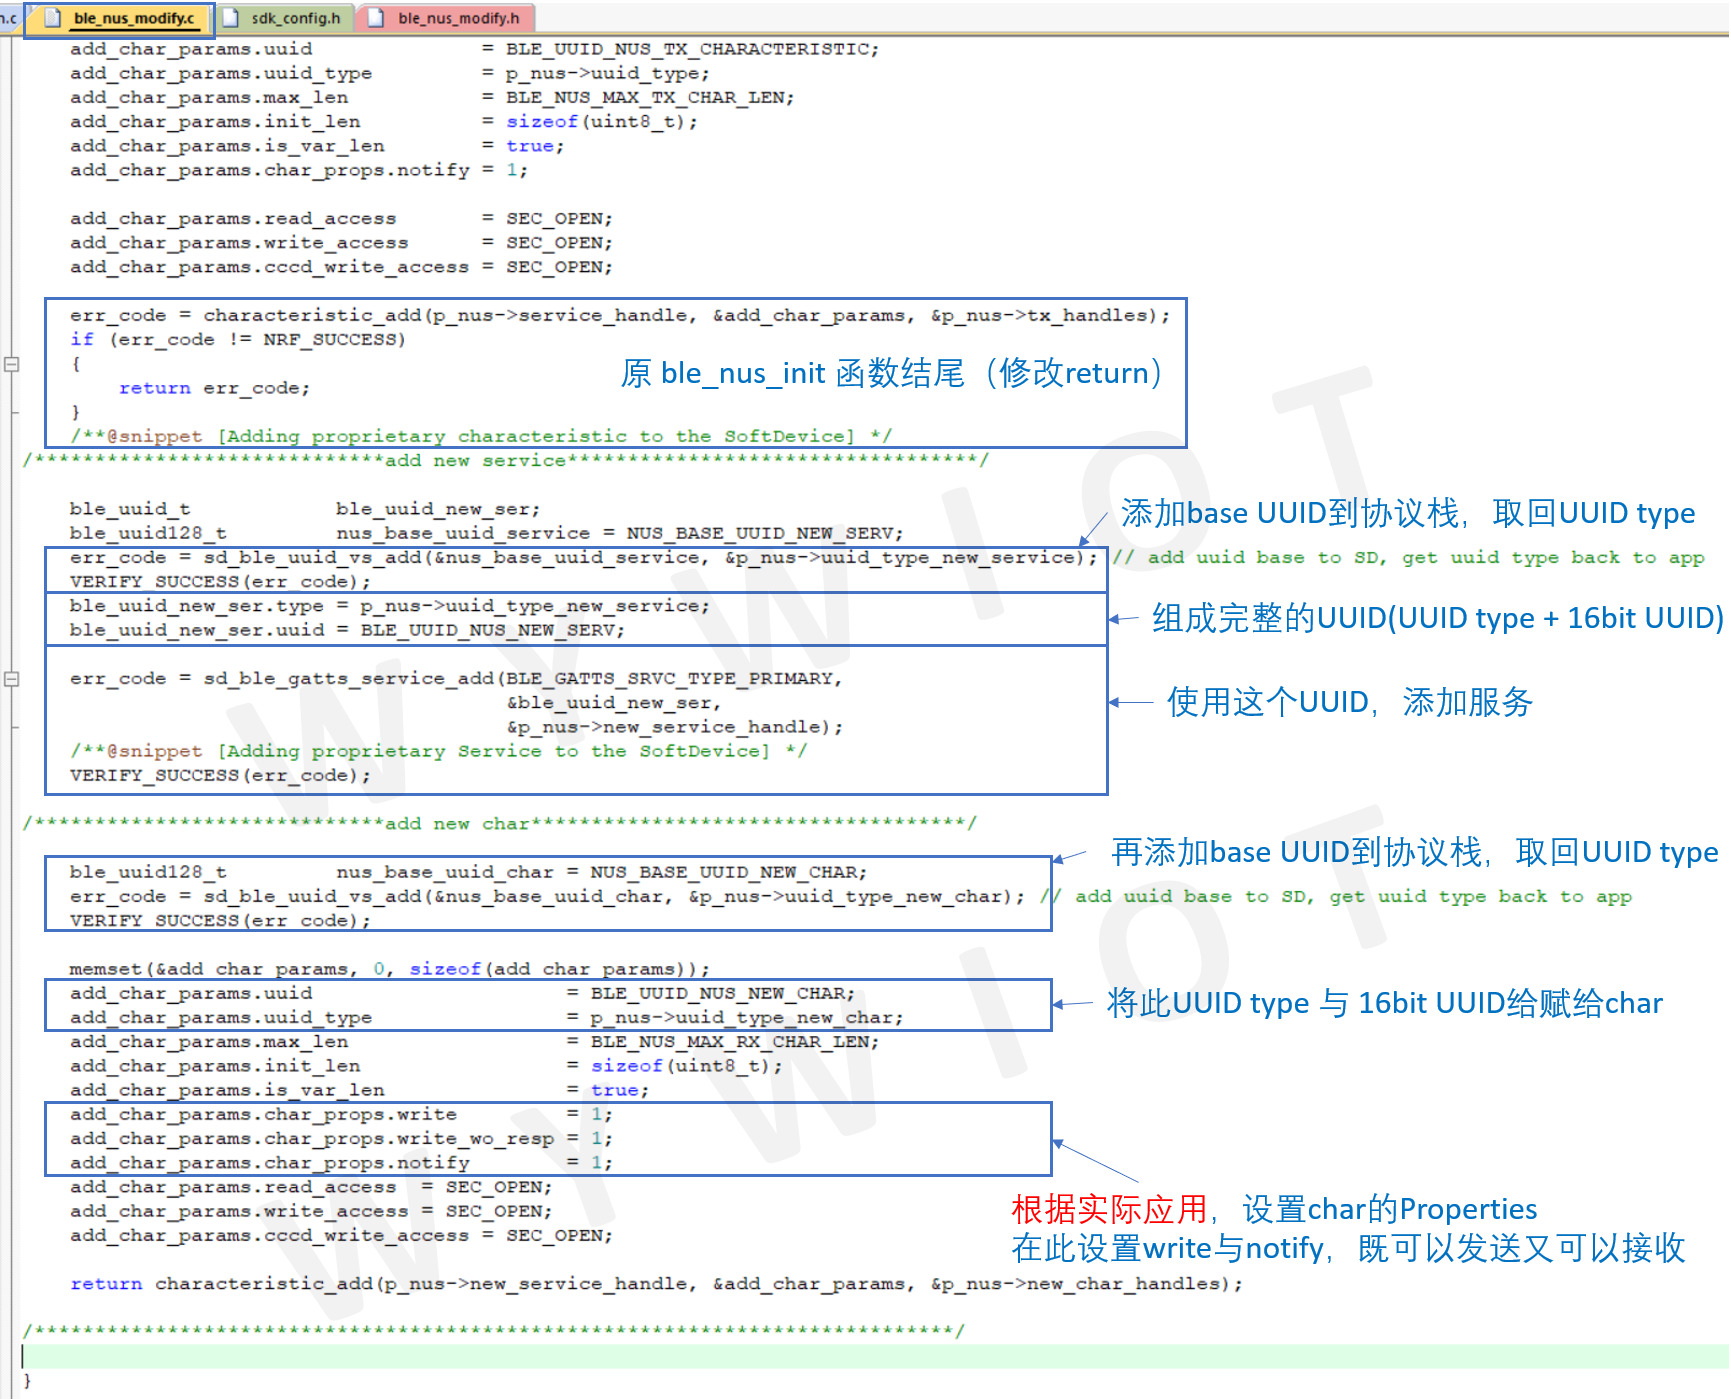This screenshot has height=1399, width=1731.
Task: Click the memset(&add_char_params line
Action: click(389, 969)
